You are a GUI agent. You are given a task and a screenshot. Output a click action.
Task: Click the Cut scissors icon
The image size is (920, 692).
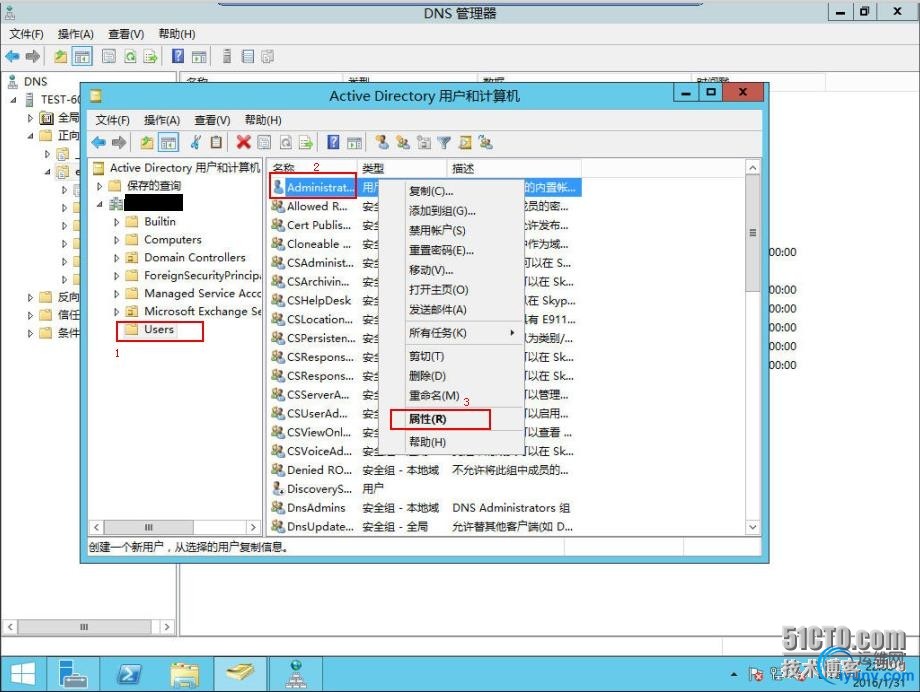tap(196, 143)
